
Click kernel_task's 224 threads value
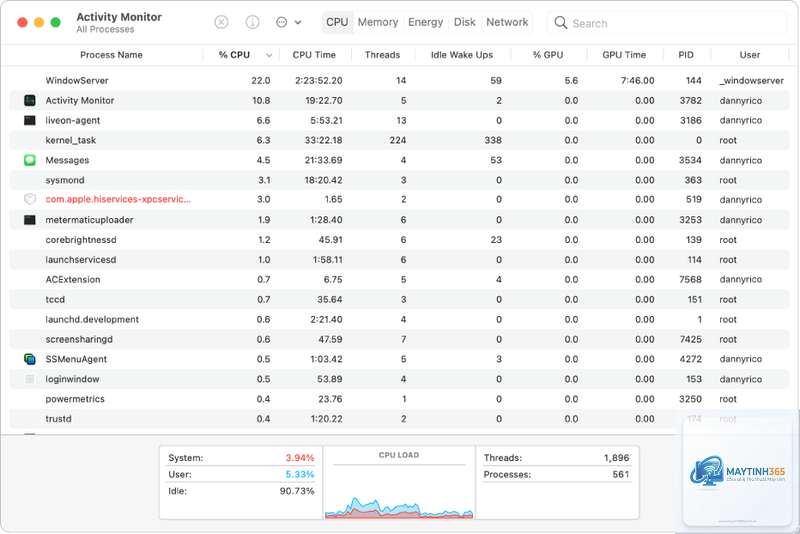(x=397, y=140)
